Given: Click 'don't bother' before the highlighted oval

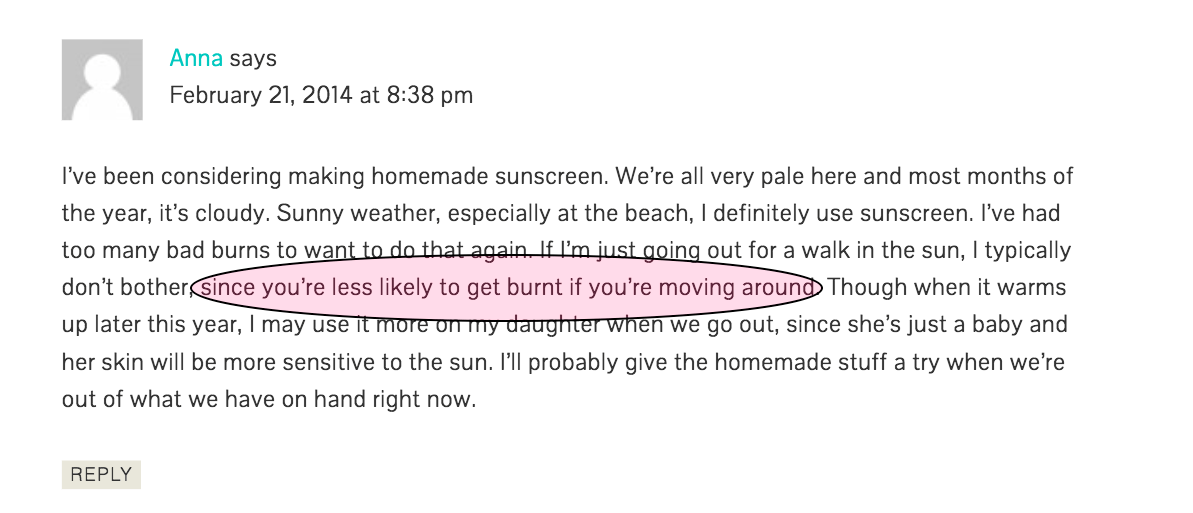Looking at the screenshot, I should click(x=126, y=288).
